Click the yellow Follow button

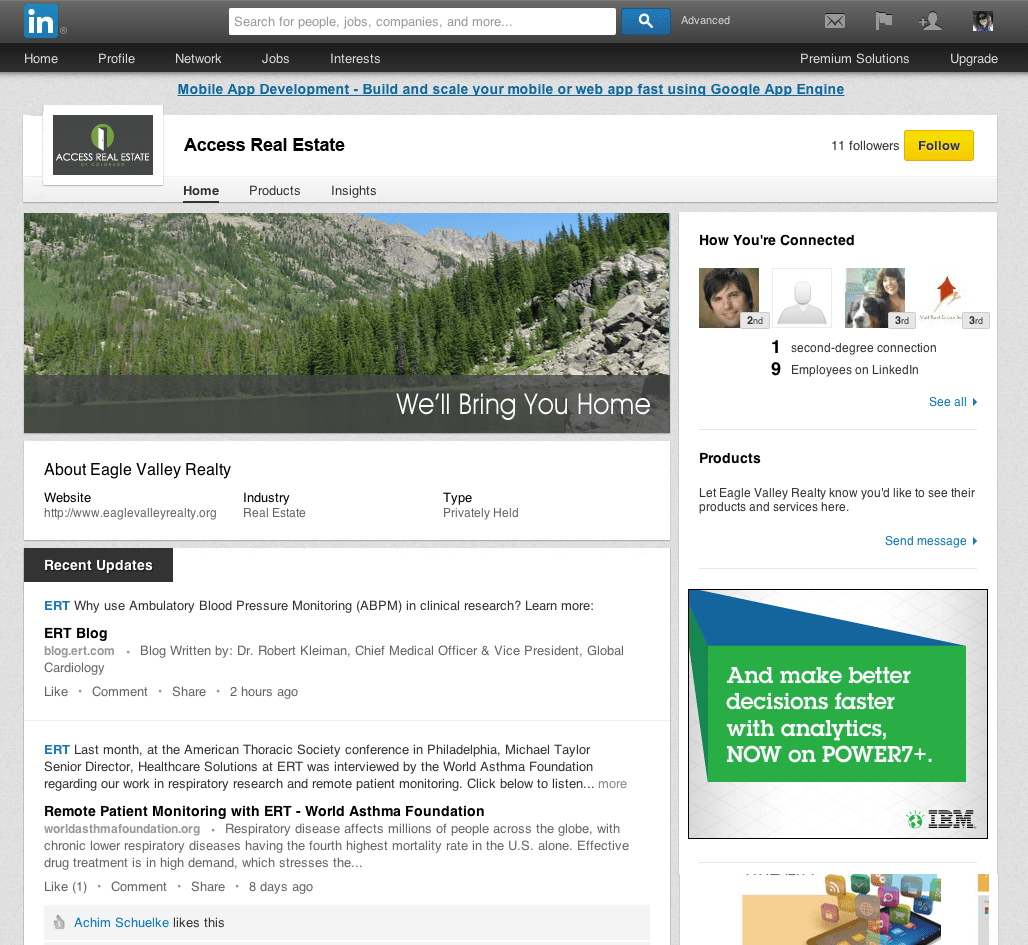(x=939, y=146)
